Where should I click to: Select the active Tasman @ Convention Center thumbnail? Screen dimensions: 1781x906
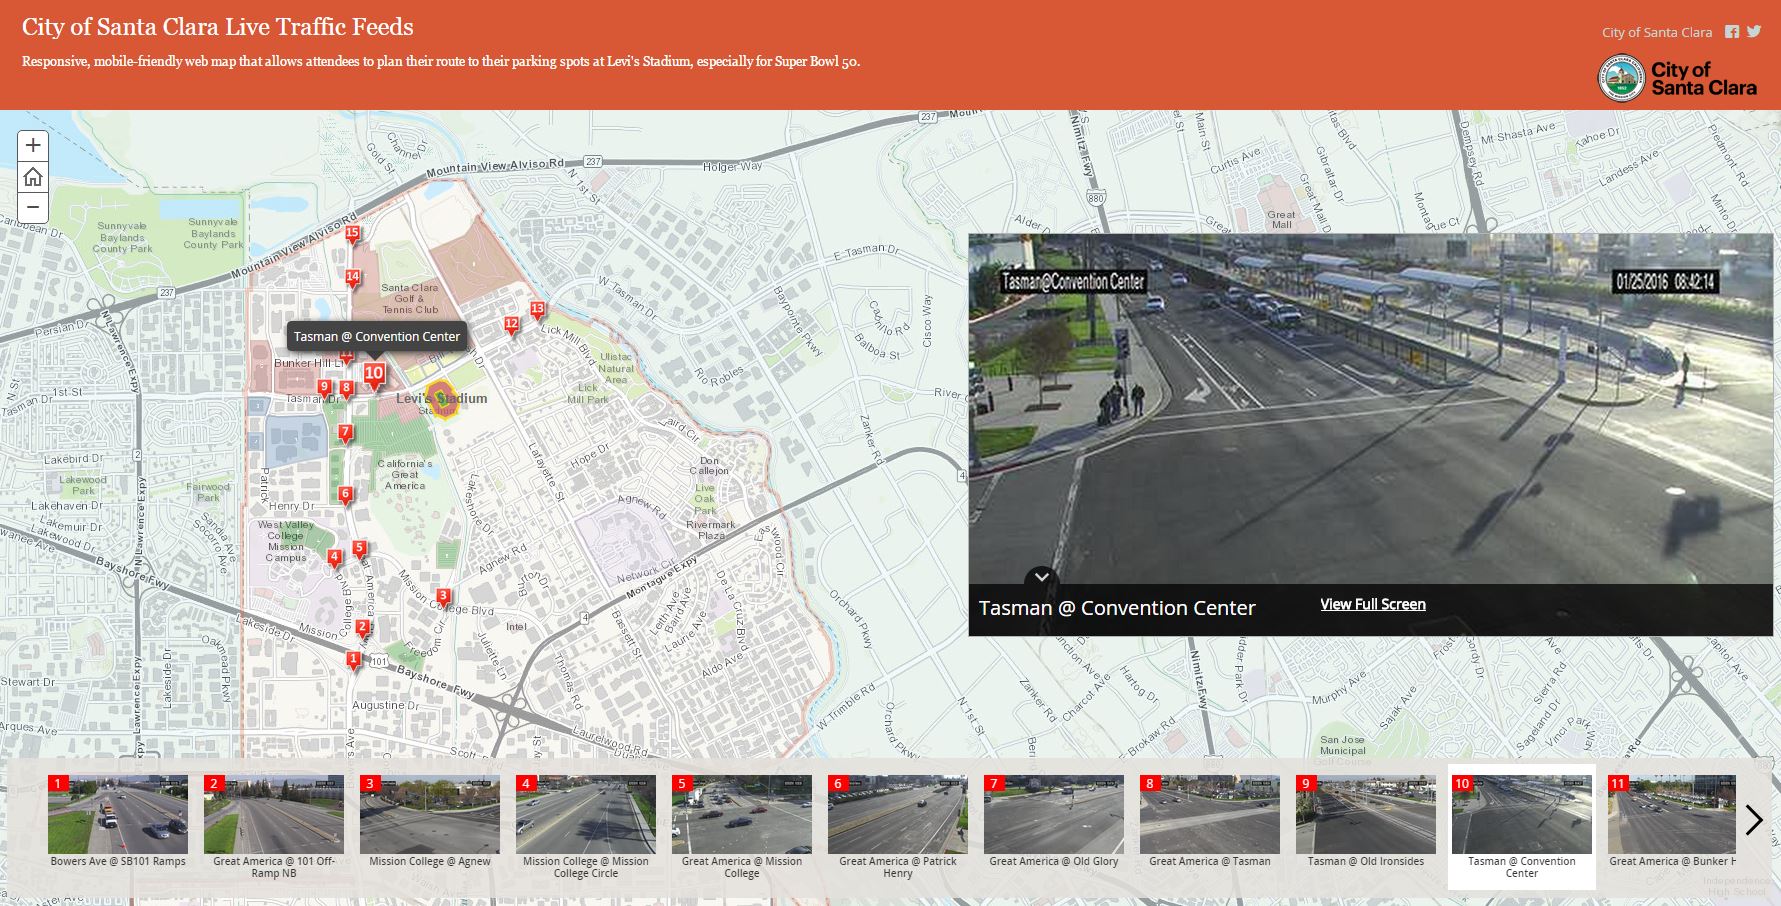click(x=1522, y=827)
